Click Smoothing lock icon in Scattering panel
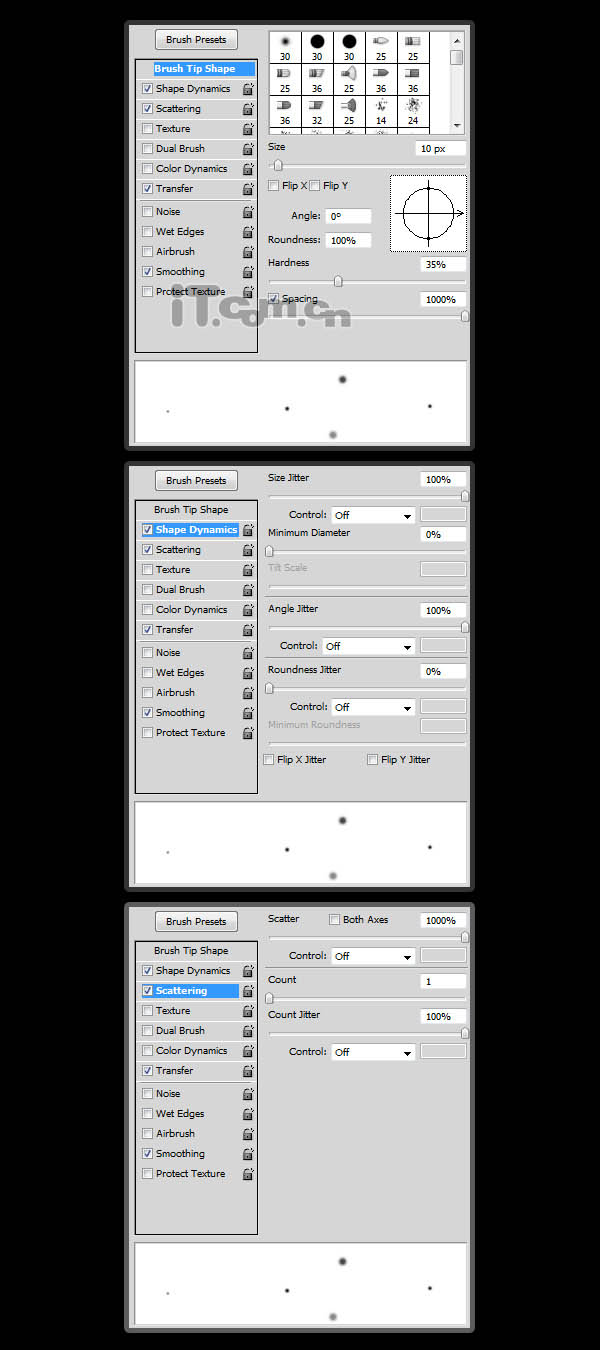The width and height of the screenshot is (600, 1350). click(x=247, y=1154)
